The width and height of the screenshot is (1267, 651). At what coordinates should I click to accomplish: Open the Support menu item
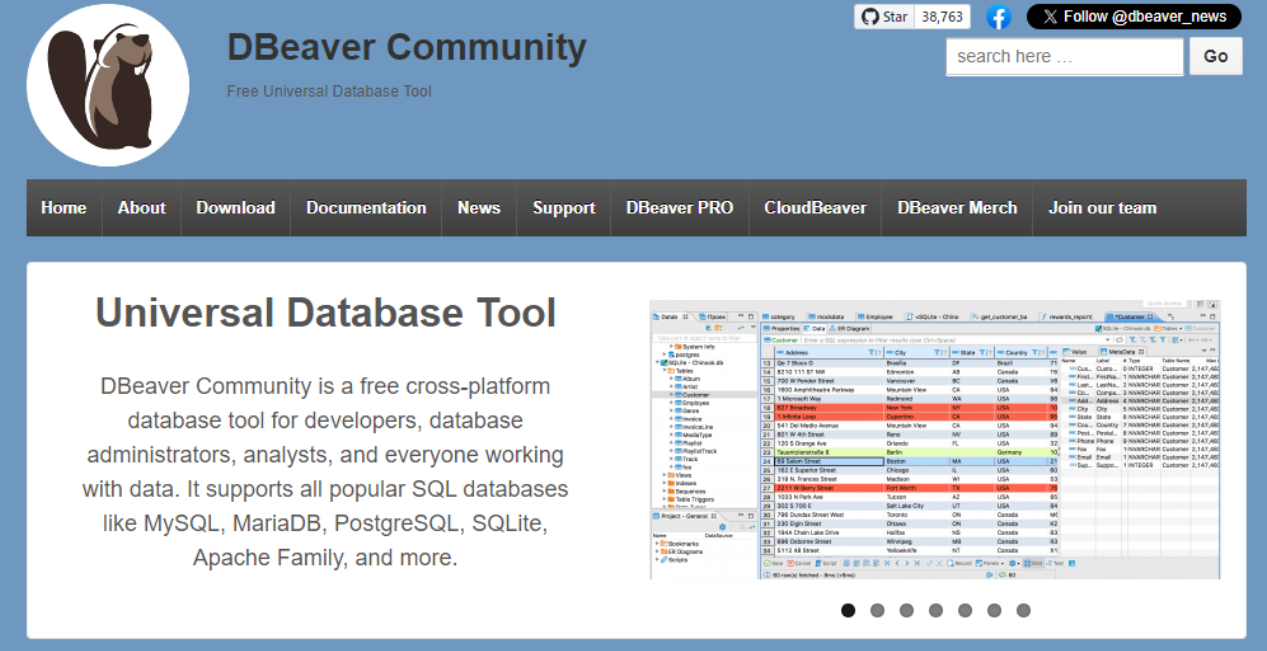[x=564, y=208]
